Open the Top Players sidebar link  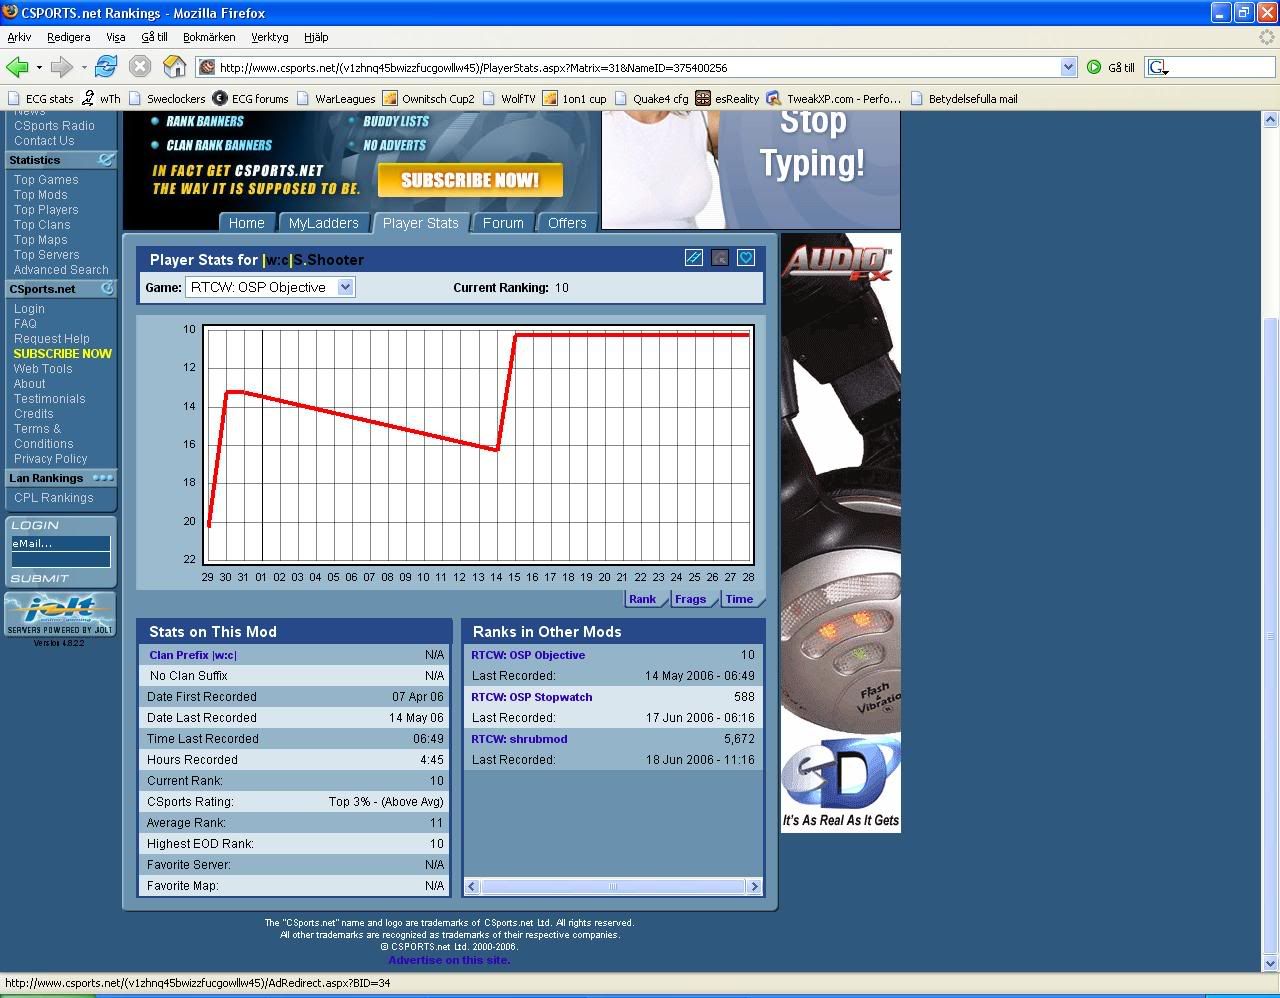coord(46,210)
